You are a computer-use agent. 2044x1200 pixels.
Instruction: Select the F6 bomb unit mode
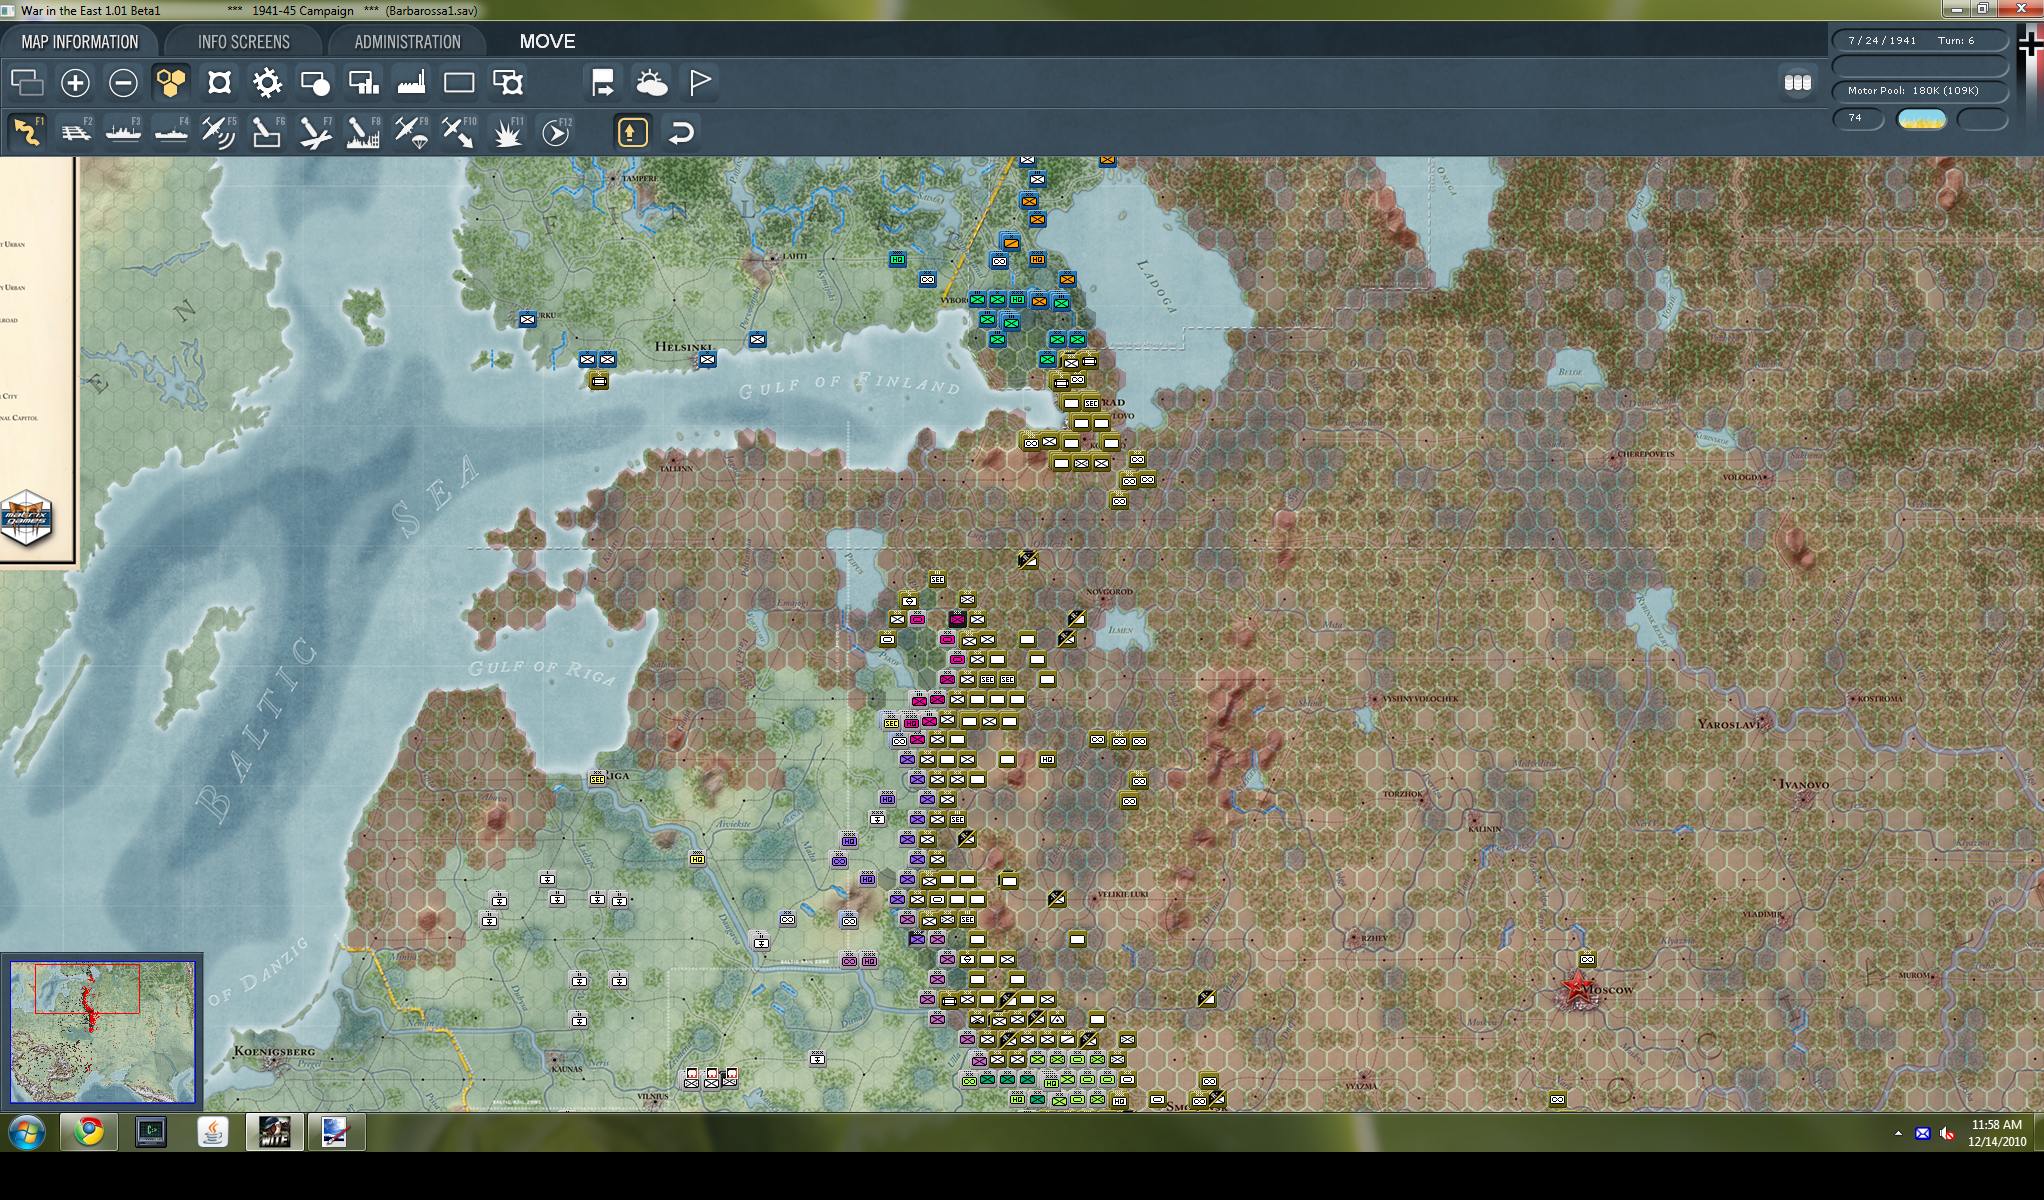pos(267,132)
